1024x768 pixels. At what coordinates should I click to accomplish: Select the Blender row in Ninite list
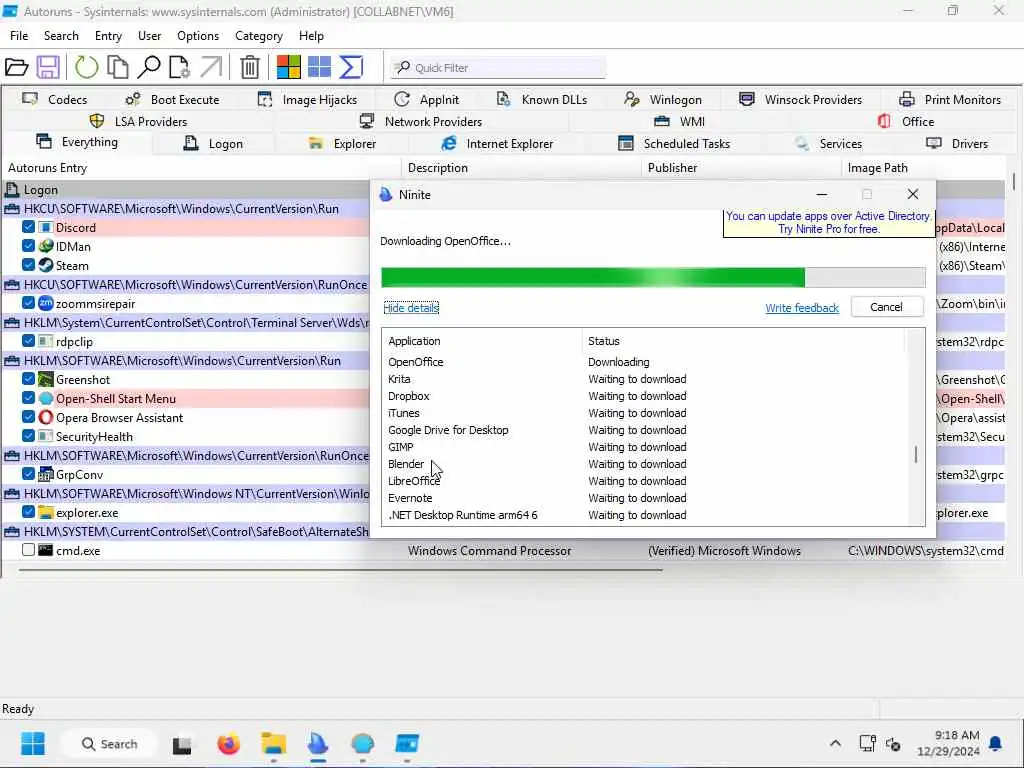pyautogui.click(x=644, y=464)
